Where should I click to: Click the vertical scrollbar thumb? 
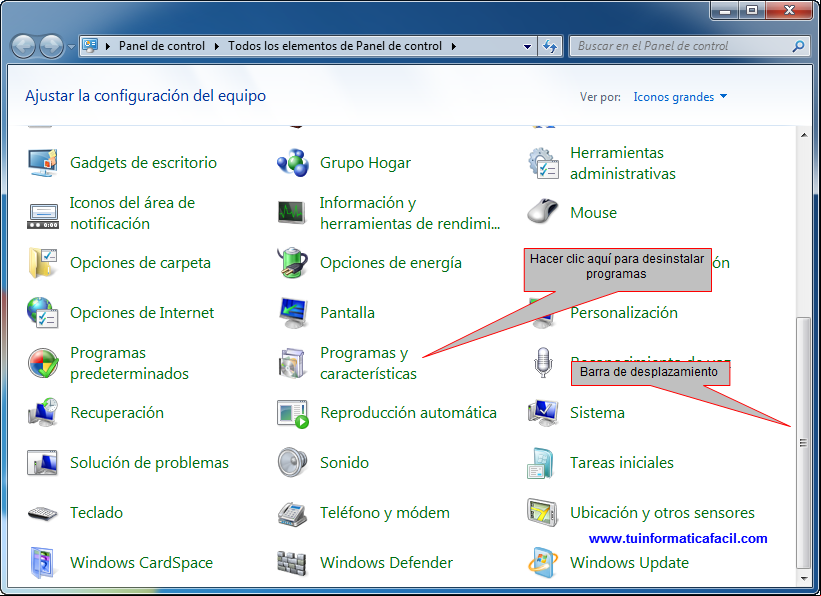point(804,443)
